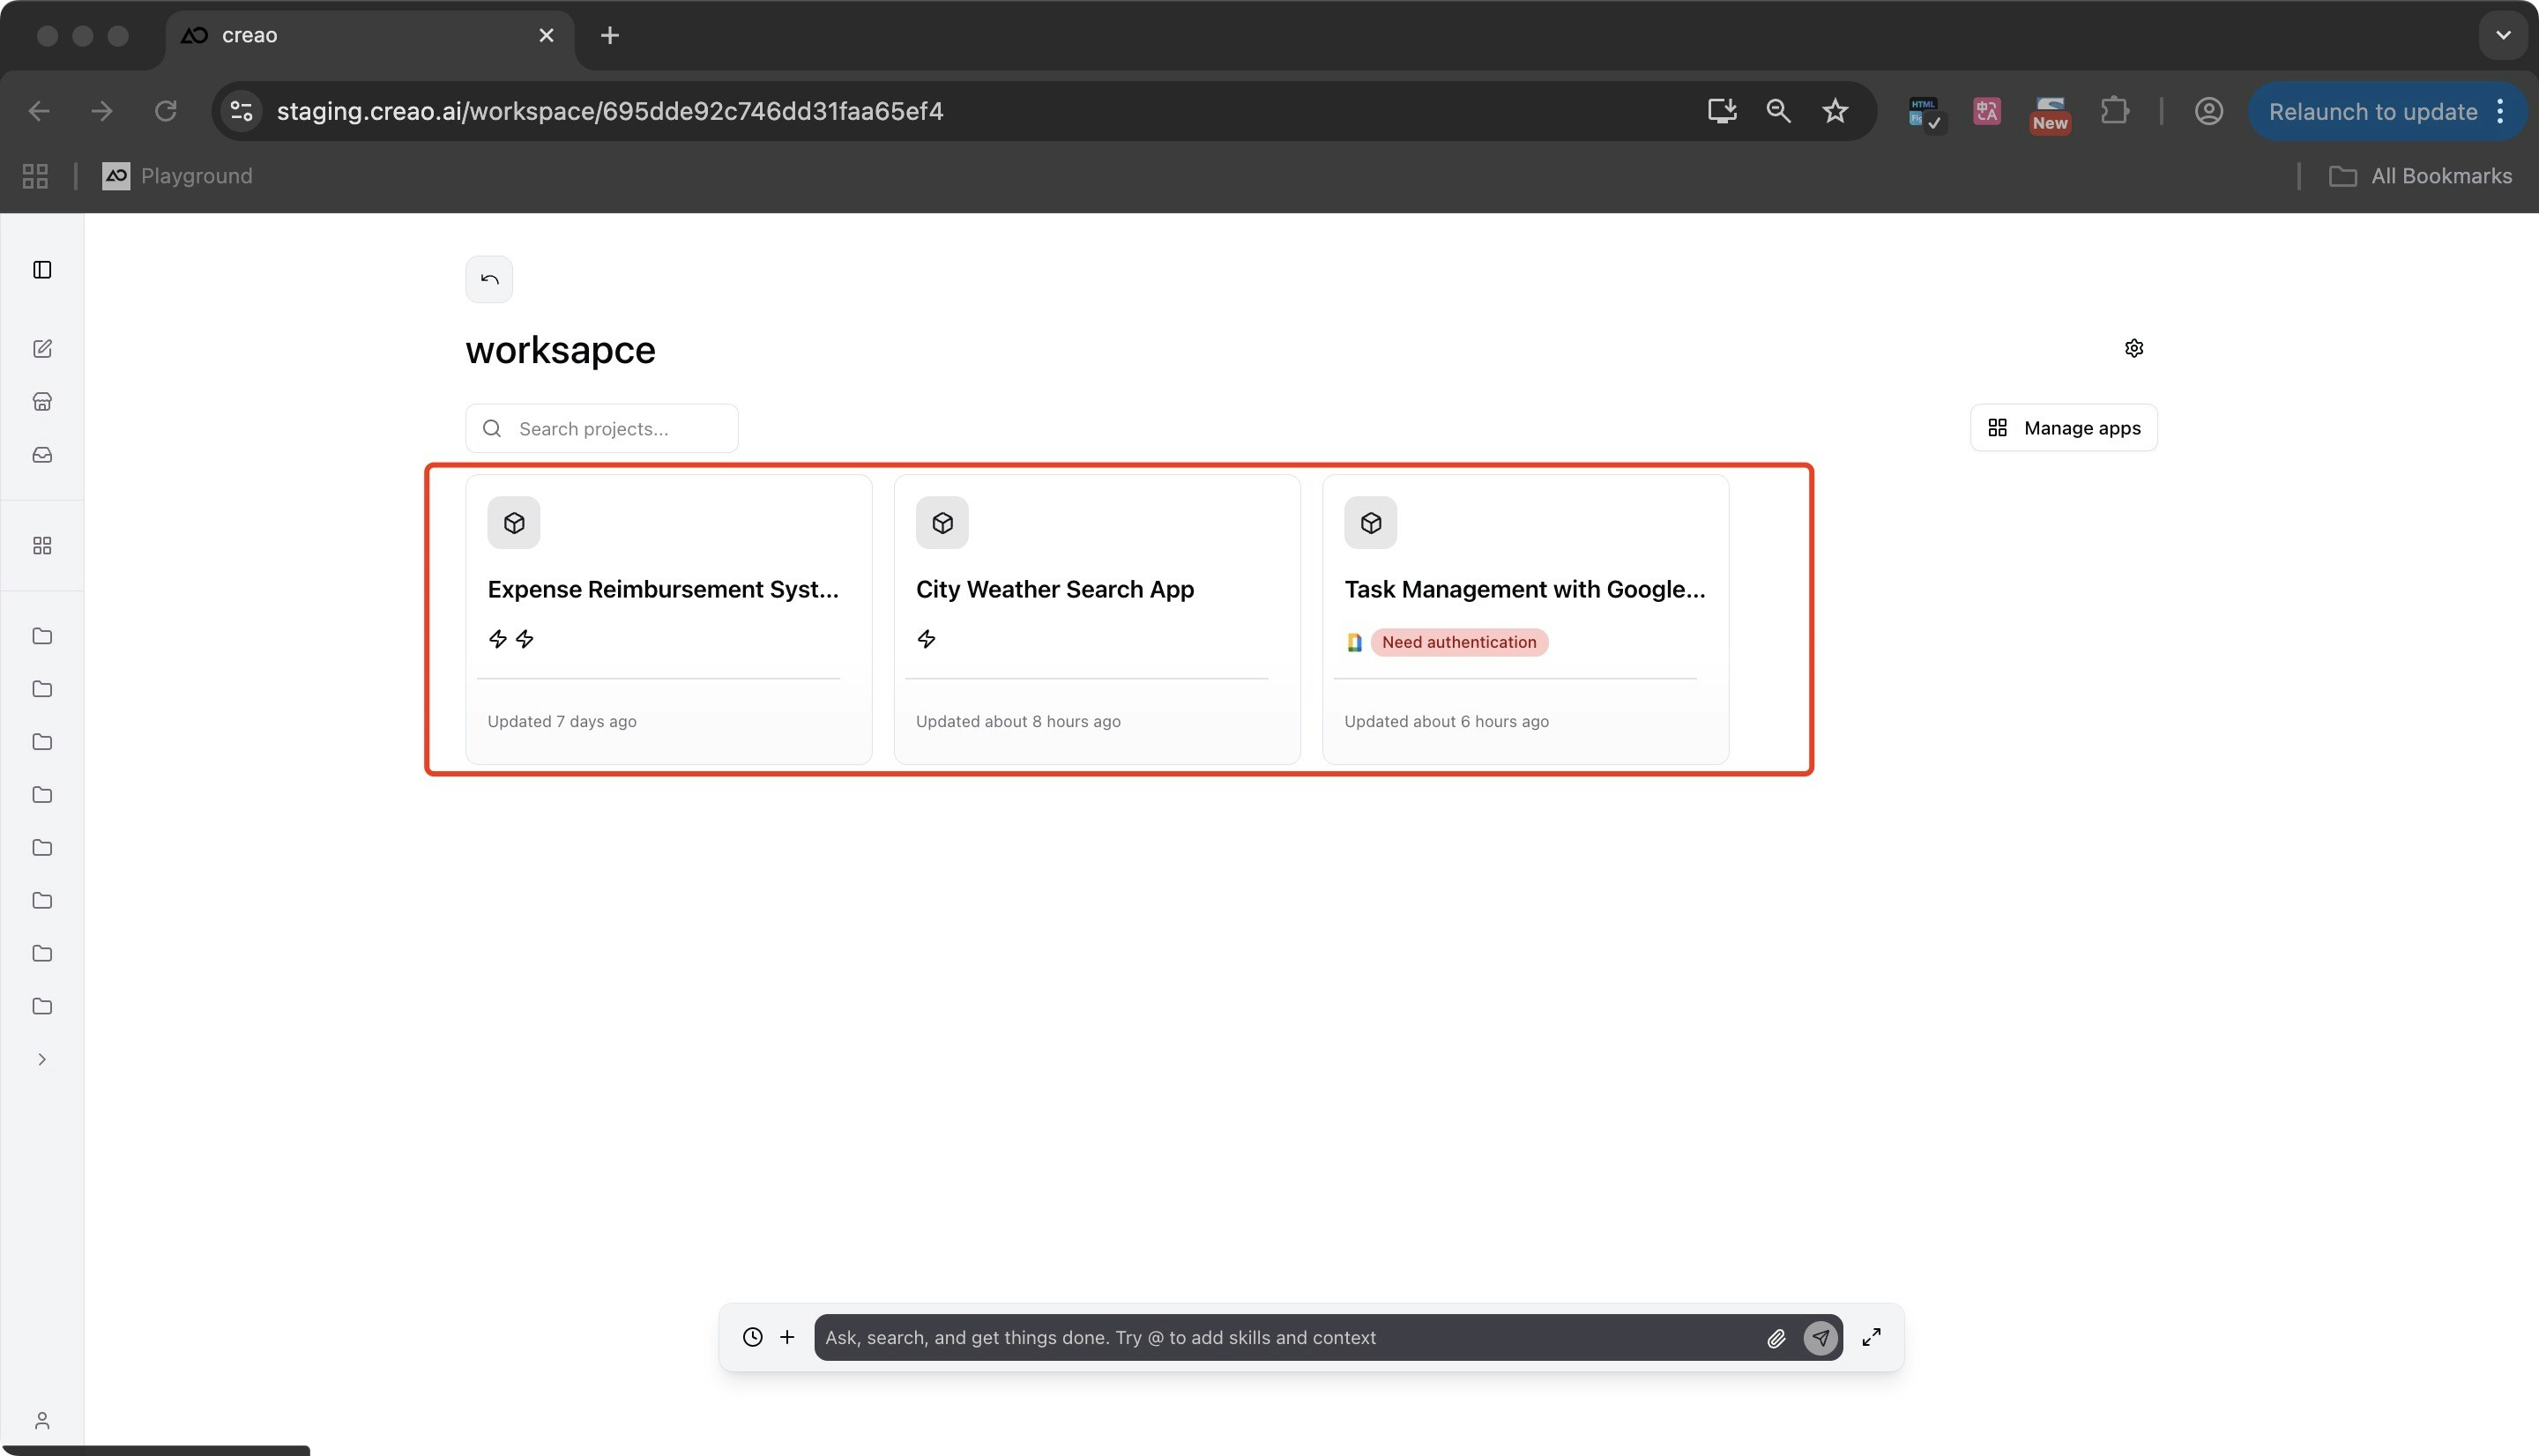Toggle the sidebar panel icon
Viewport: 2539px width, 1456px height.
tap(42, 270)
